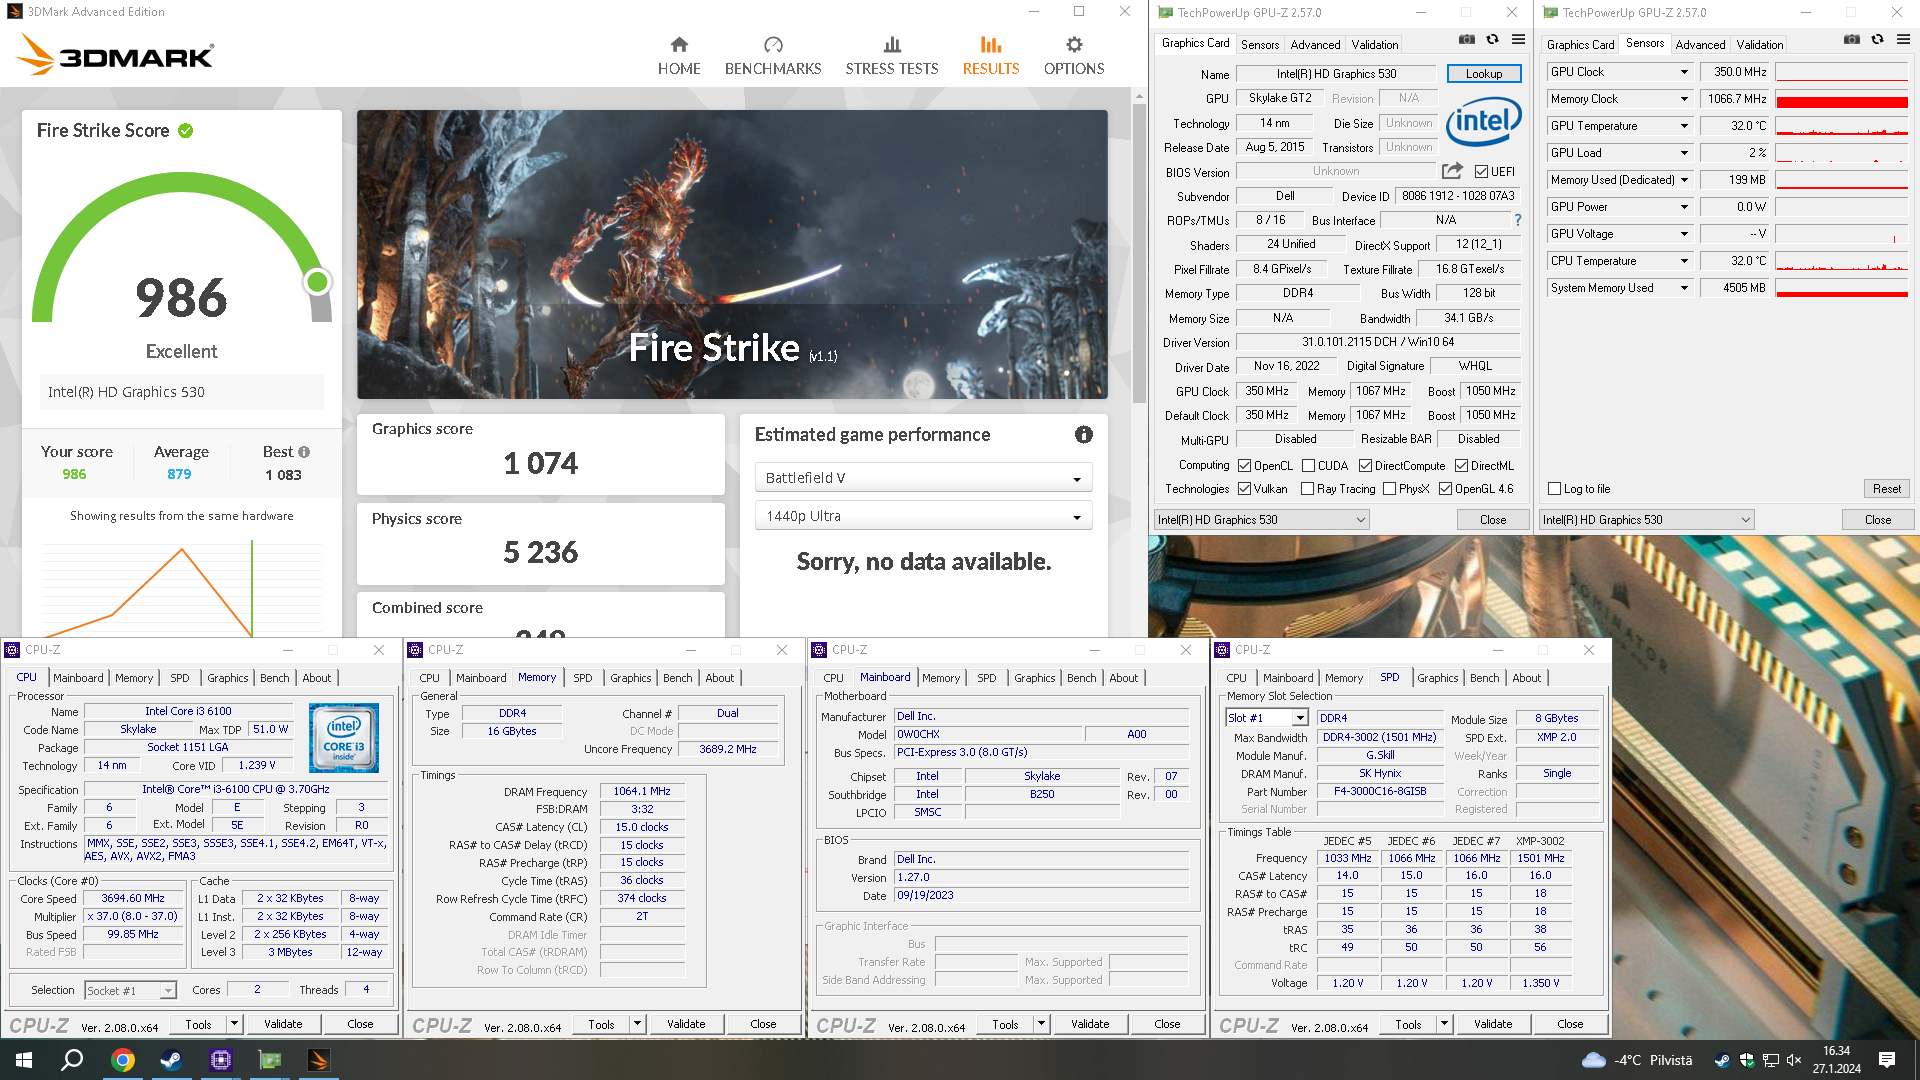Viewport: 1920px width, 1080px height.
Task: Open GPU selector dropdown in first GPU-Z
Action: 1262,520
